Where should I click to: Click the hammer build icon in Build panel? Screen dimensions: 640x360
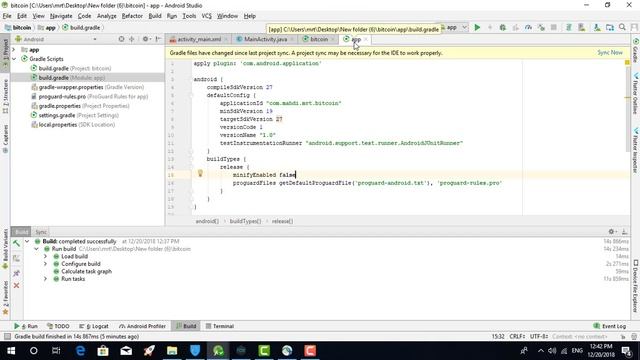point(16,243)
